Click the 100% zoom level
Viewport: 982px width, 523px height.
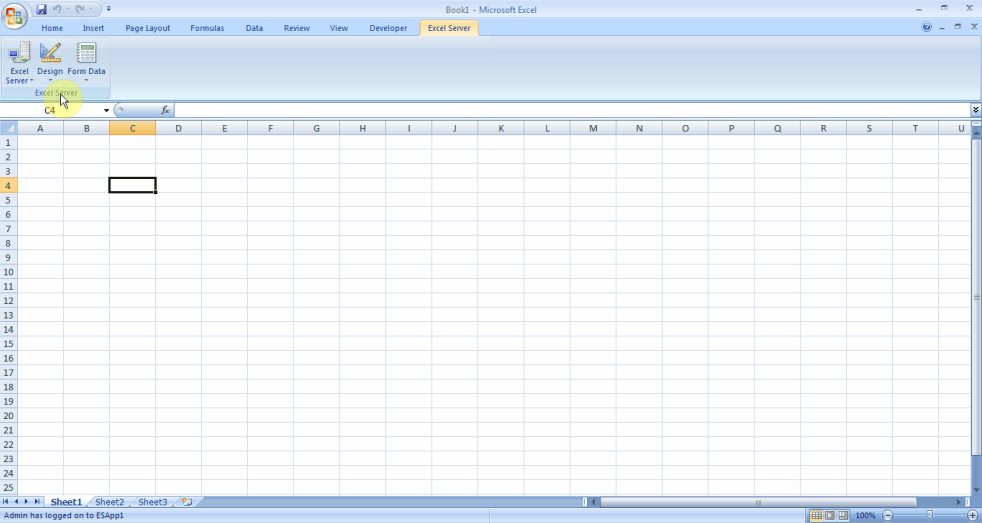[865, 515]
